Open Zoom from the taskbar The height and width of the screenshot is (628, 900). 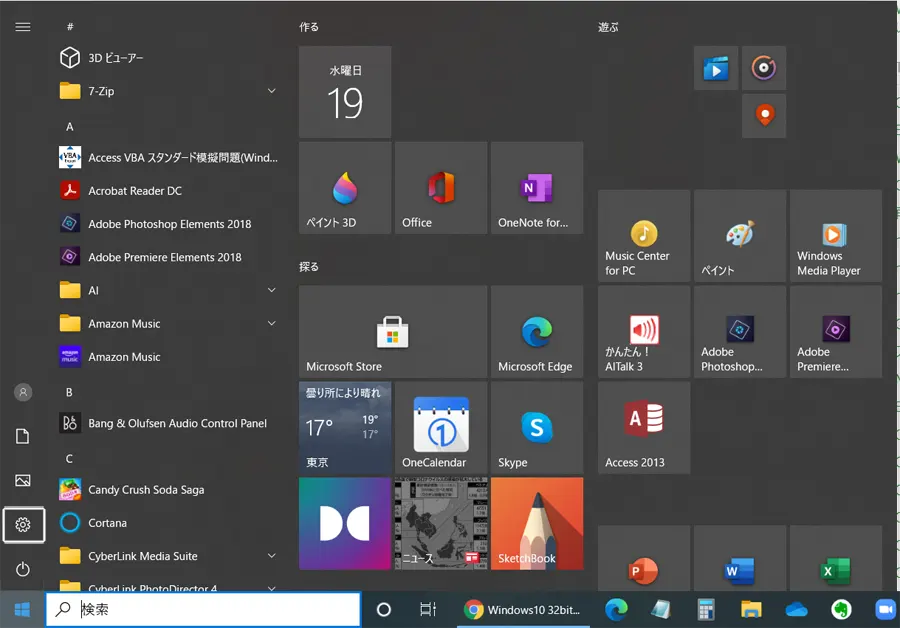[x=885, y=610]
